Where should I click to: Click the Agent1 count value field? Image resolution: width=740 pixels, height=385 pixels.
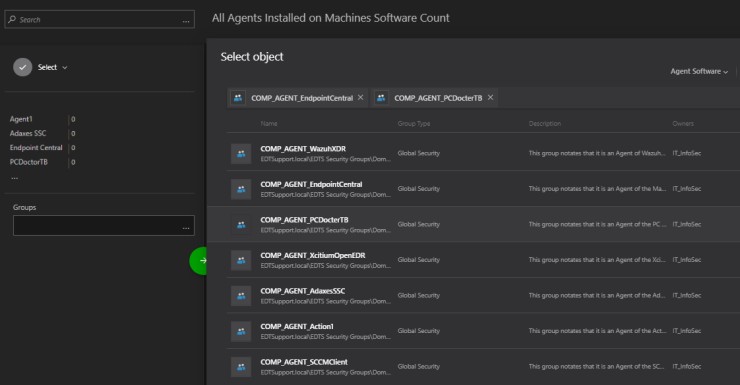(x=73, y=119)
